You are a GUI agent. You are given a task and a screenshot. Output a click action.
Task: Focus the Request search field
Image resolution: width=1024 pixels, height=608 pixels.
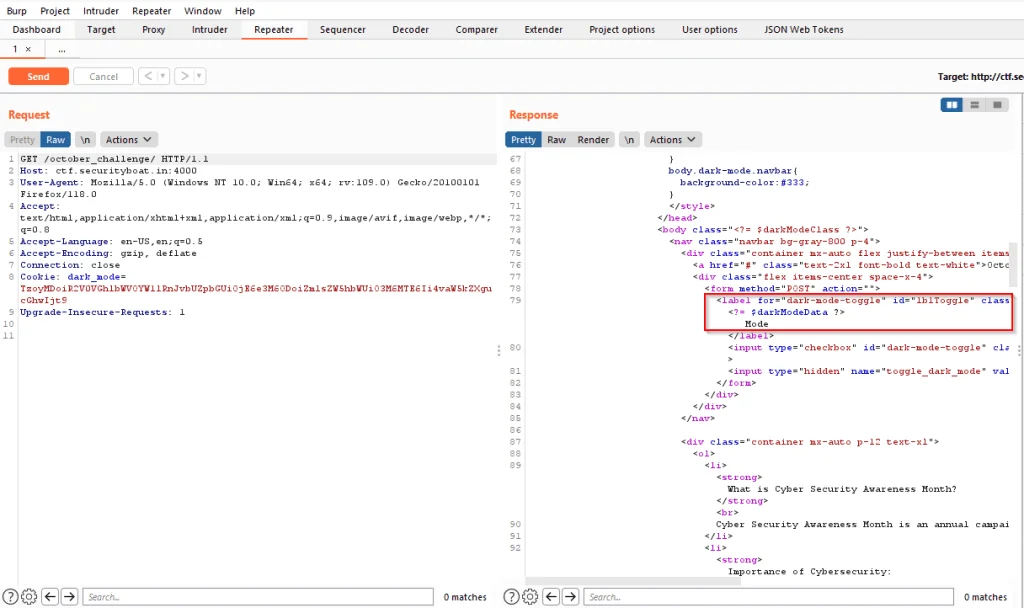click(x=258, y=596)
